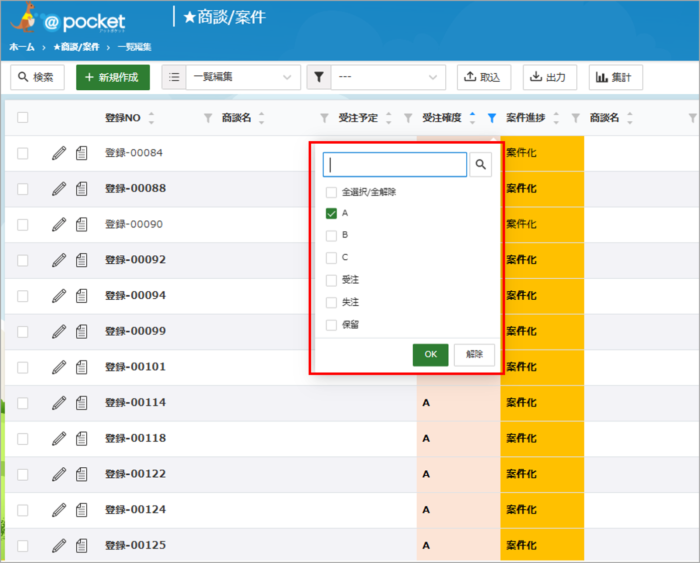The image size is (700, 563).
Task: Click the funnel filter button in toolbar
Action: 319,77
